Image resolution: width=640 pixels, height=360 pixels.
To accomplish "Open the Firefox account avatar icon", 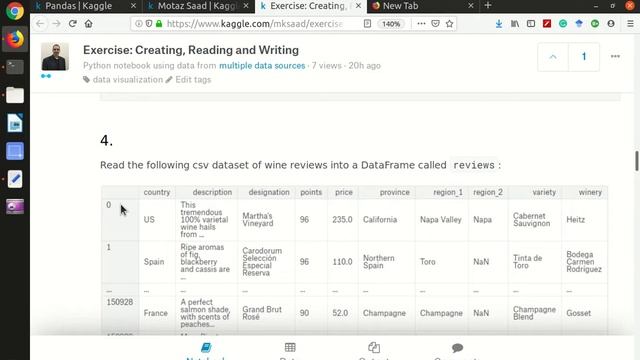I will pos(611,24).
